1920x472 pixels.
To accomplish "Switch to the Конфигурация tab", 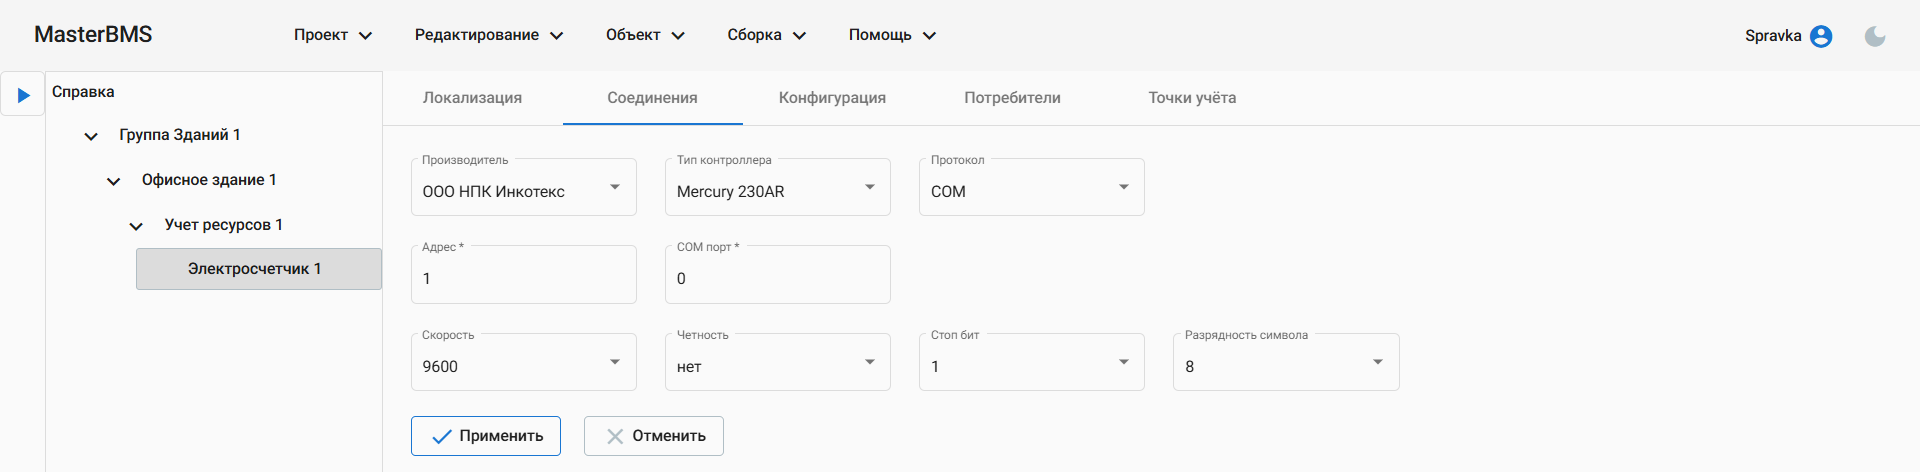I will coord(832,98).
